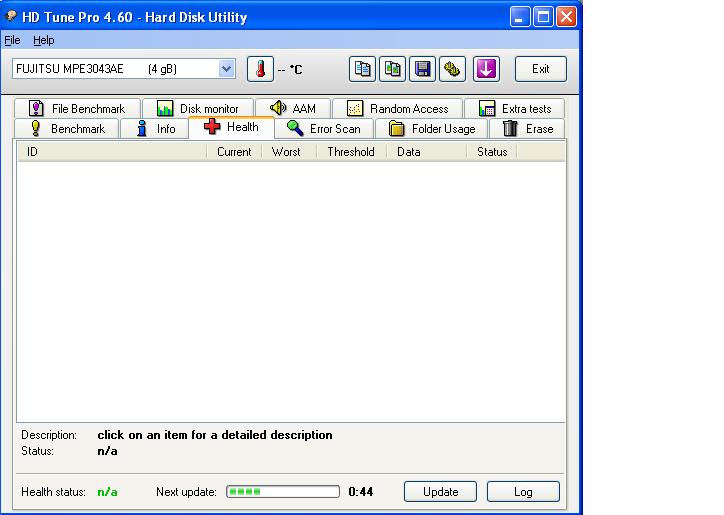Screen dimensions: 724x515
Task: Switch to the Benchmark tab
Action: point(67,129)
